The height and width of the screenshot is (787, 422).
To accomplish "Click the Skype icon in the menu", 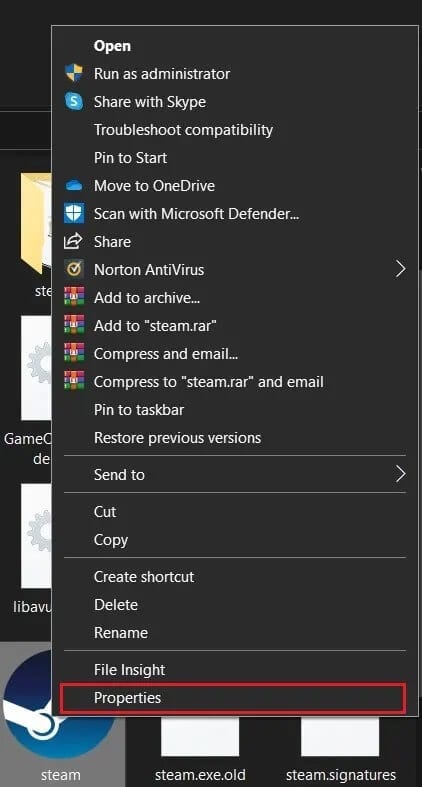I will tap(74, 102).
